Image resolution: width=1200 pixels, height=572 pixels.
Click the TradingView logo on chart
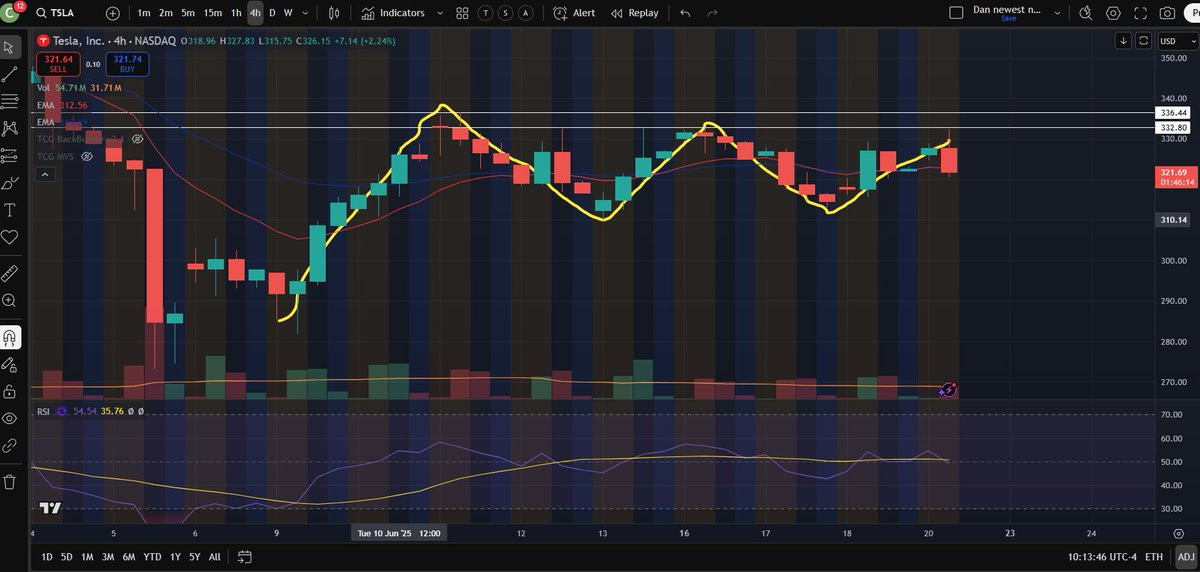point(50,508)
